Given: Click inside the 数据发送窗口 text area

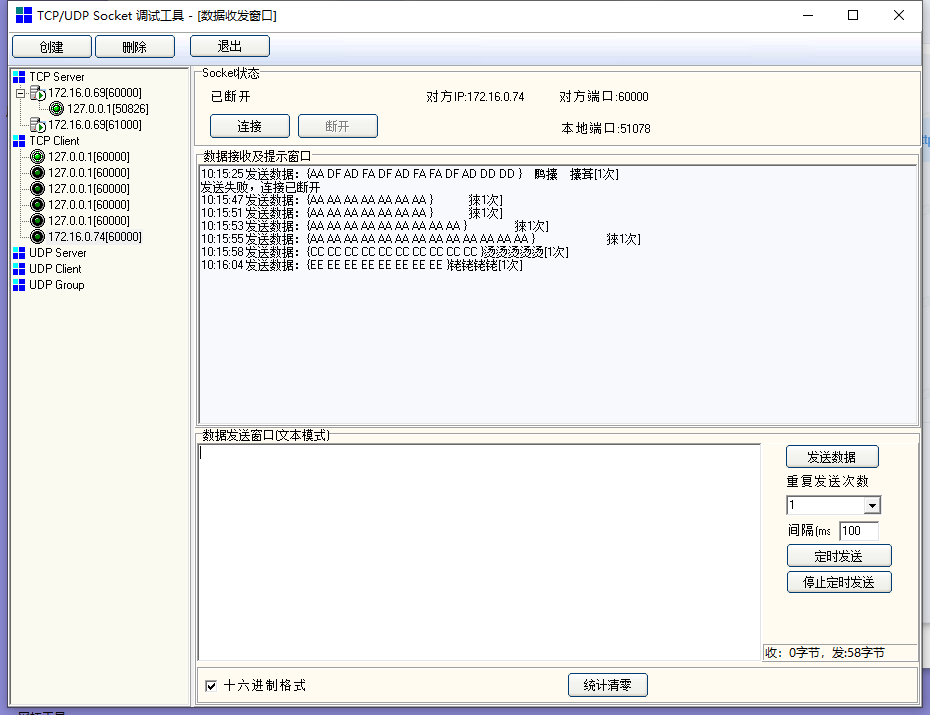Looking at the screenshot, I should click(x=480, y=550).
